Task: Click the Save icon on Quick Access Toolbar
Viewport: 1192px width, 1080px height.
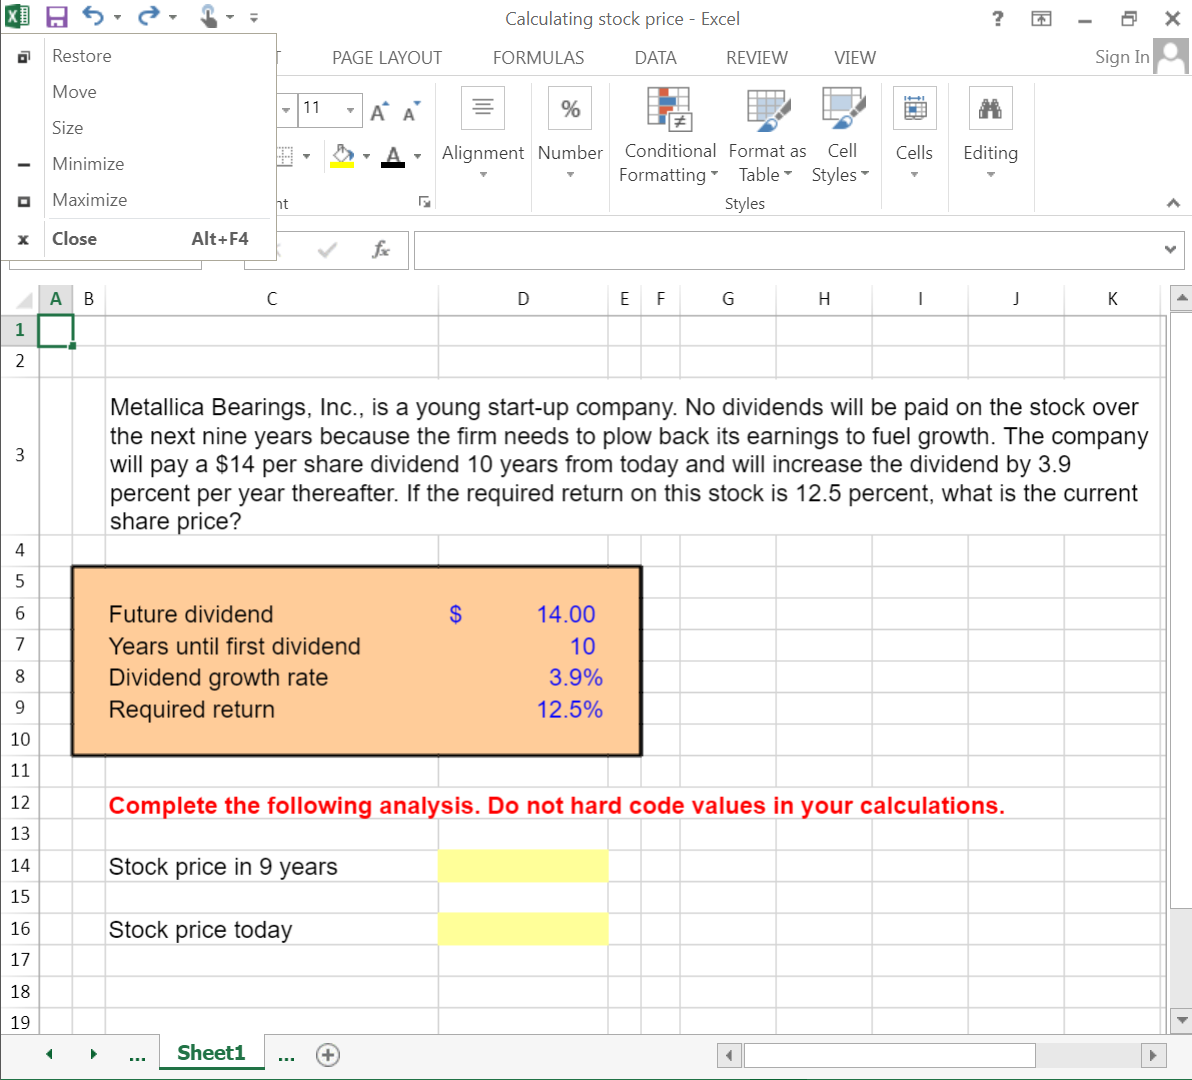Action: [55, 17]
